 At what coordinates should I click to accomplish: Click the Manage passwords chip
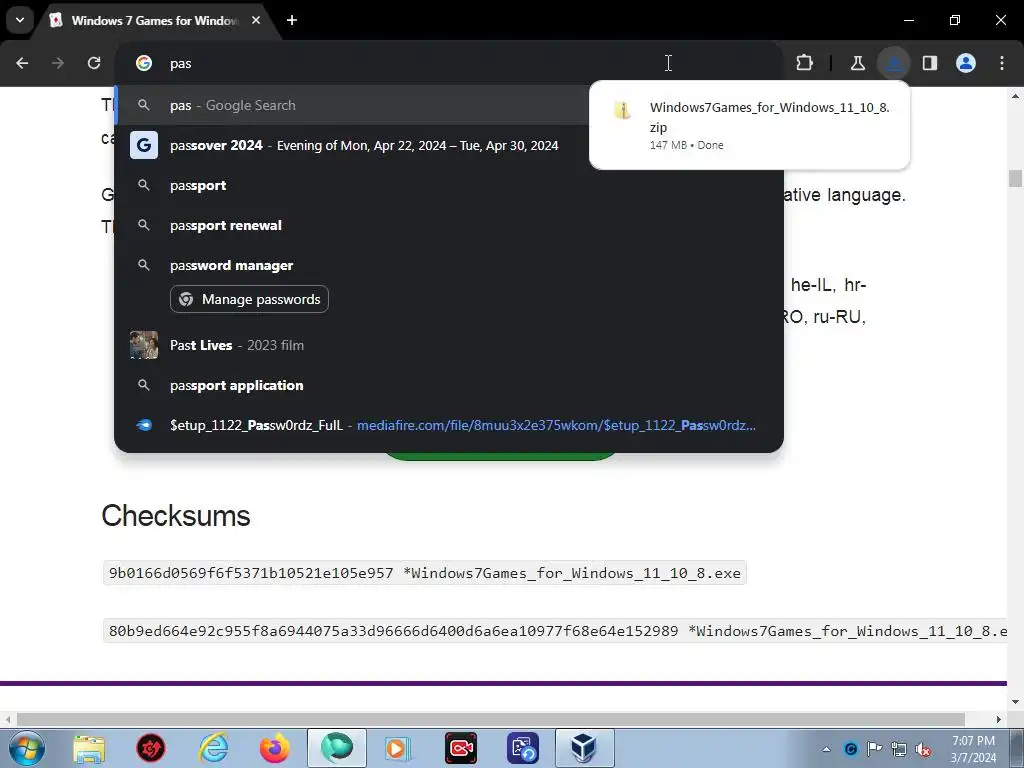click(x=249, y=299)
